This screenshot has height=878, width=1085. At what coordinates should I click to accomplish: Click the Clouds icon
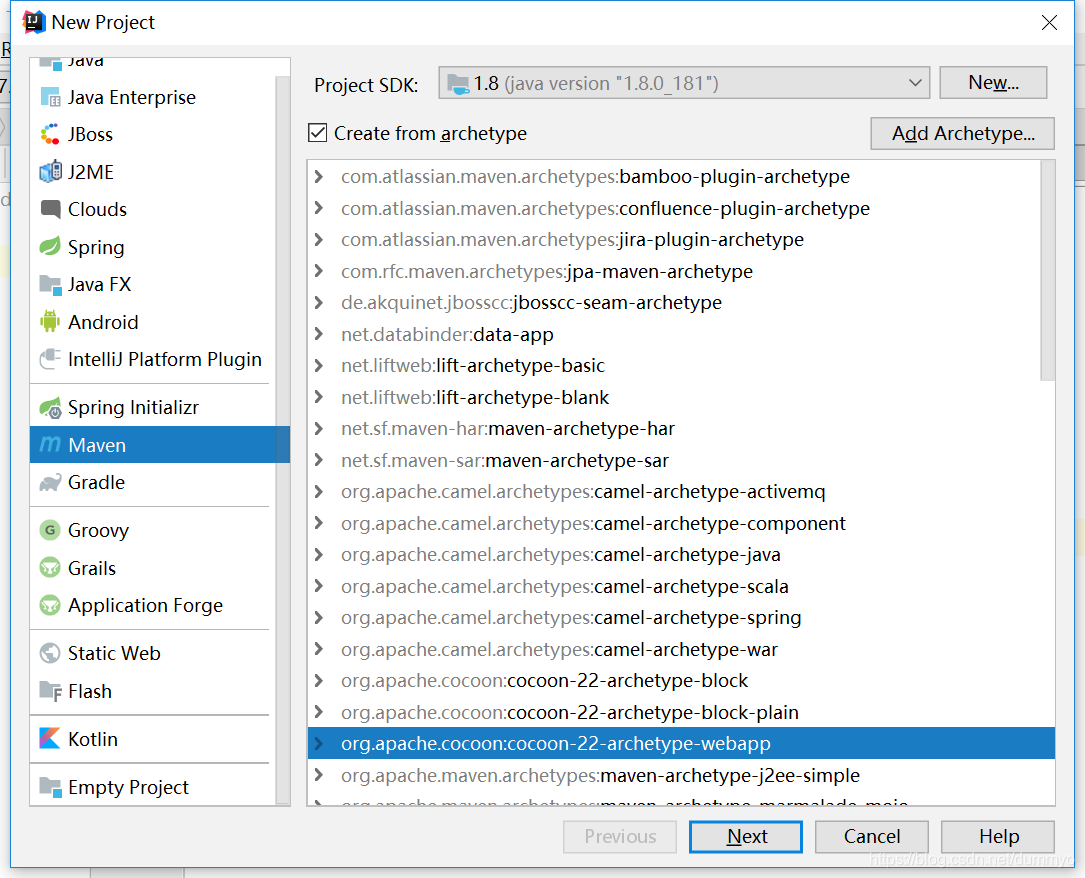point(51,209)
